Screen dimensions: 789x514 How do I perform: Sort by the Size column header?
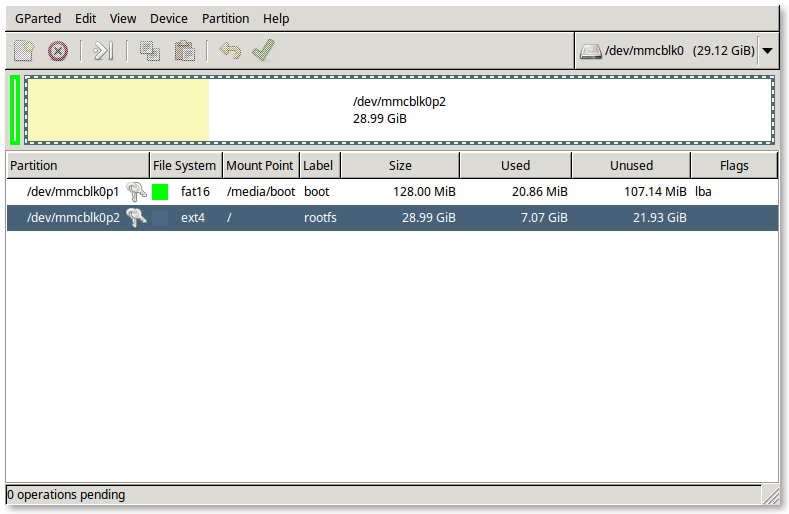(x=400, y=166)
